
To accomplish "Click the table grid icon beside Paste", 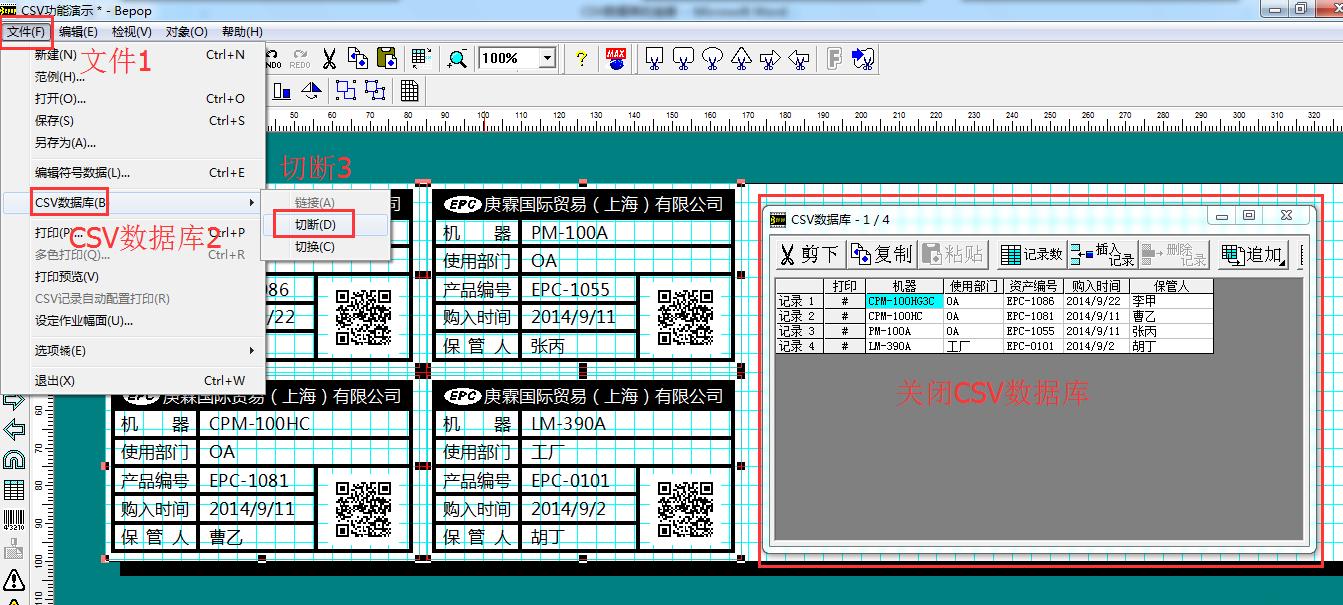I will (421, 59).
